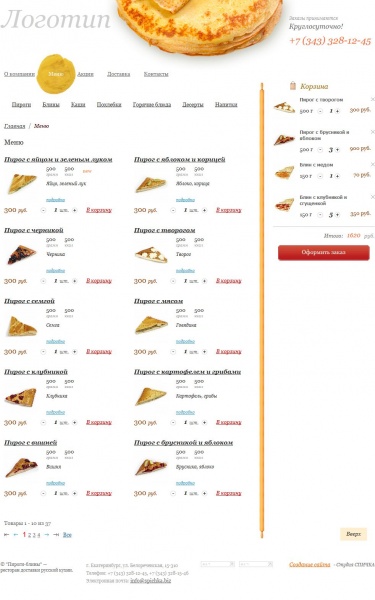Increase quantity of Пирог с яйцом и зеленым луком
375x600 pixels.
pyautogui.click(x=75, y=210)
